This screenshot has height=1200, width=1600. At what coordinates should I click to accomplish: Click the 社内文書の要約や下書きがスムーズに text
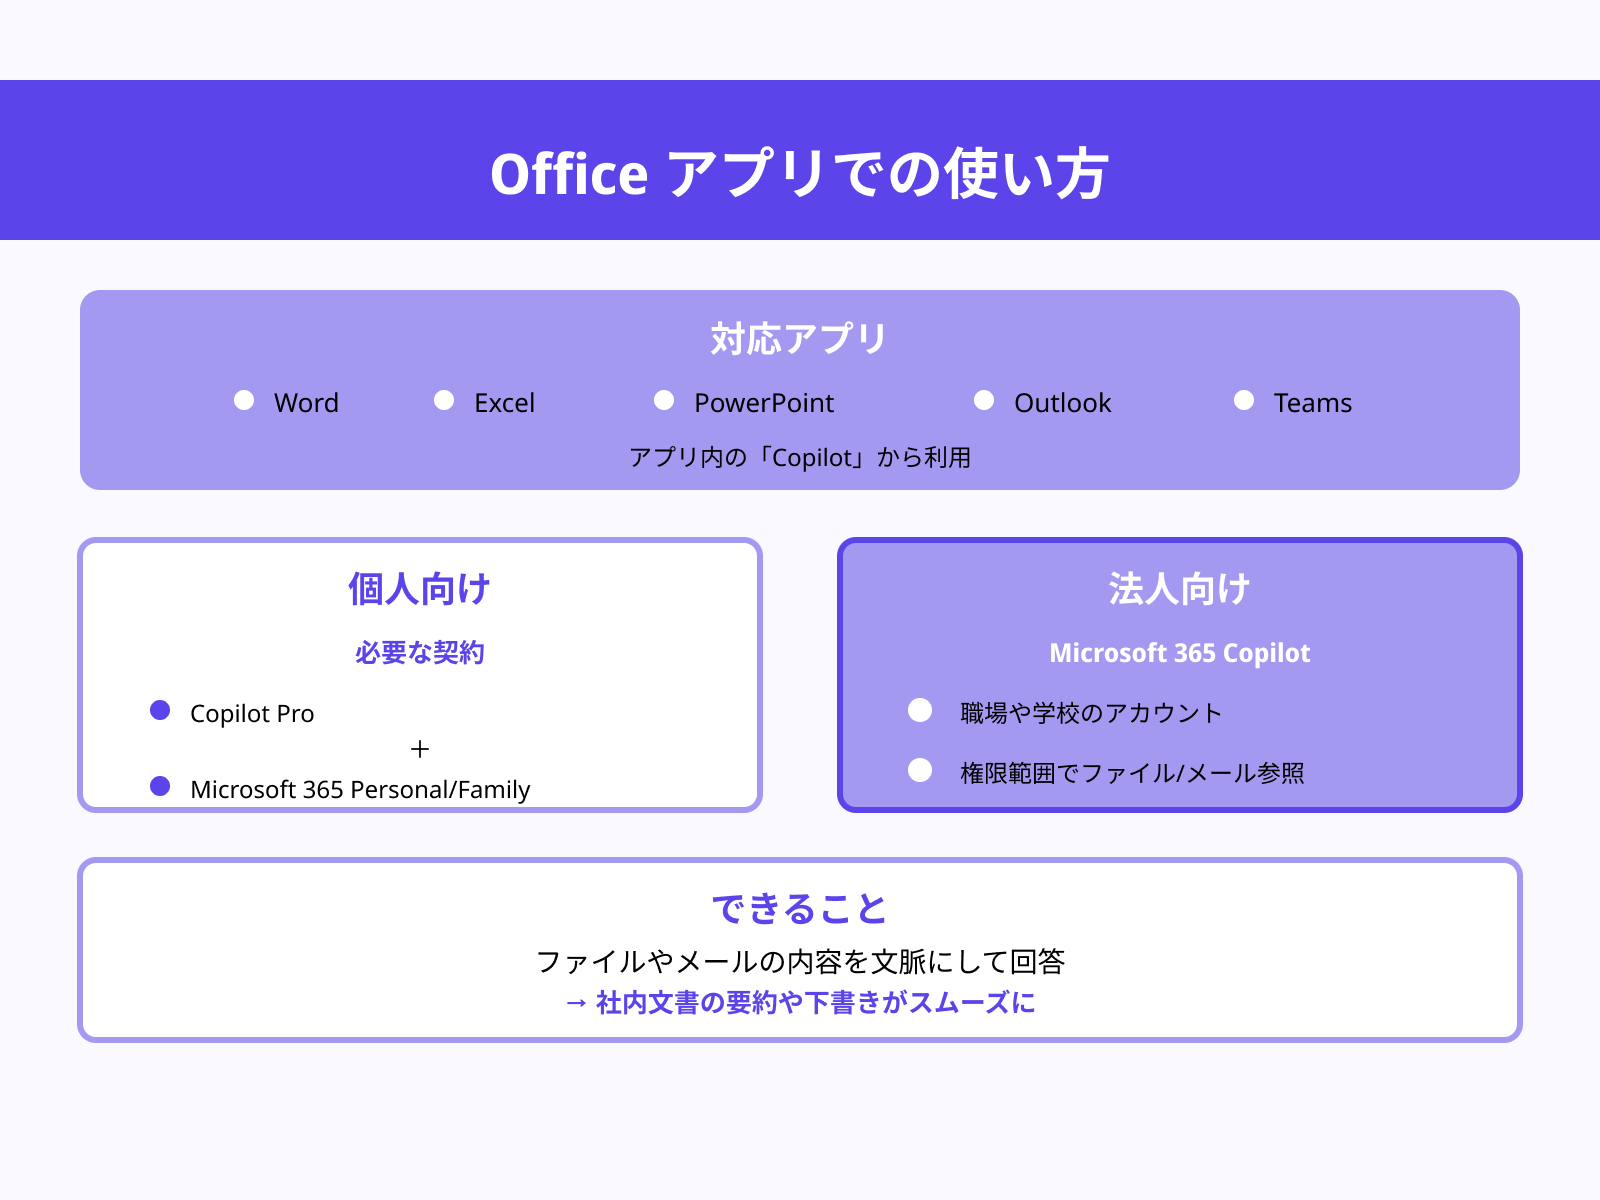[x=800, y=1003]
